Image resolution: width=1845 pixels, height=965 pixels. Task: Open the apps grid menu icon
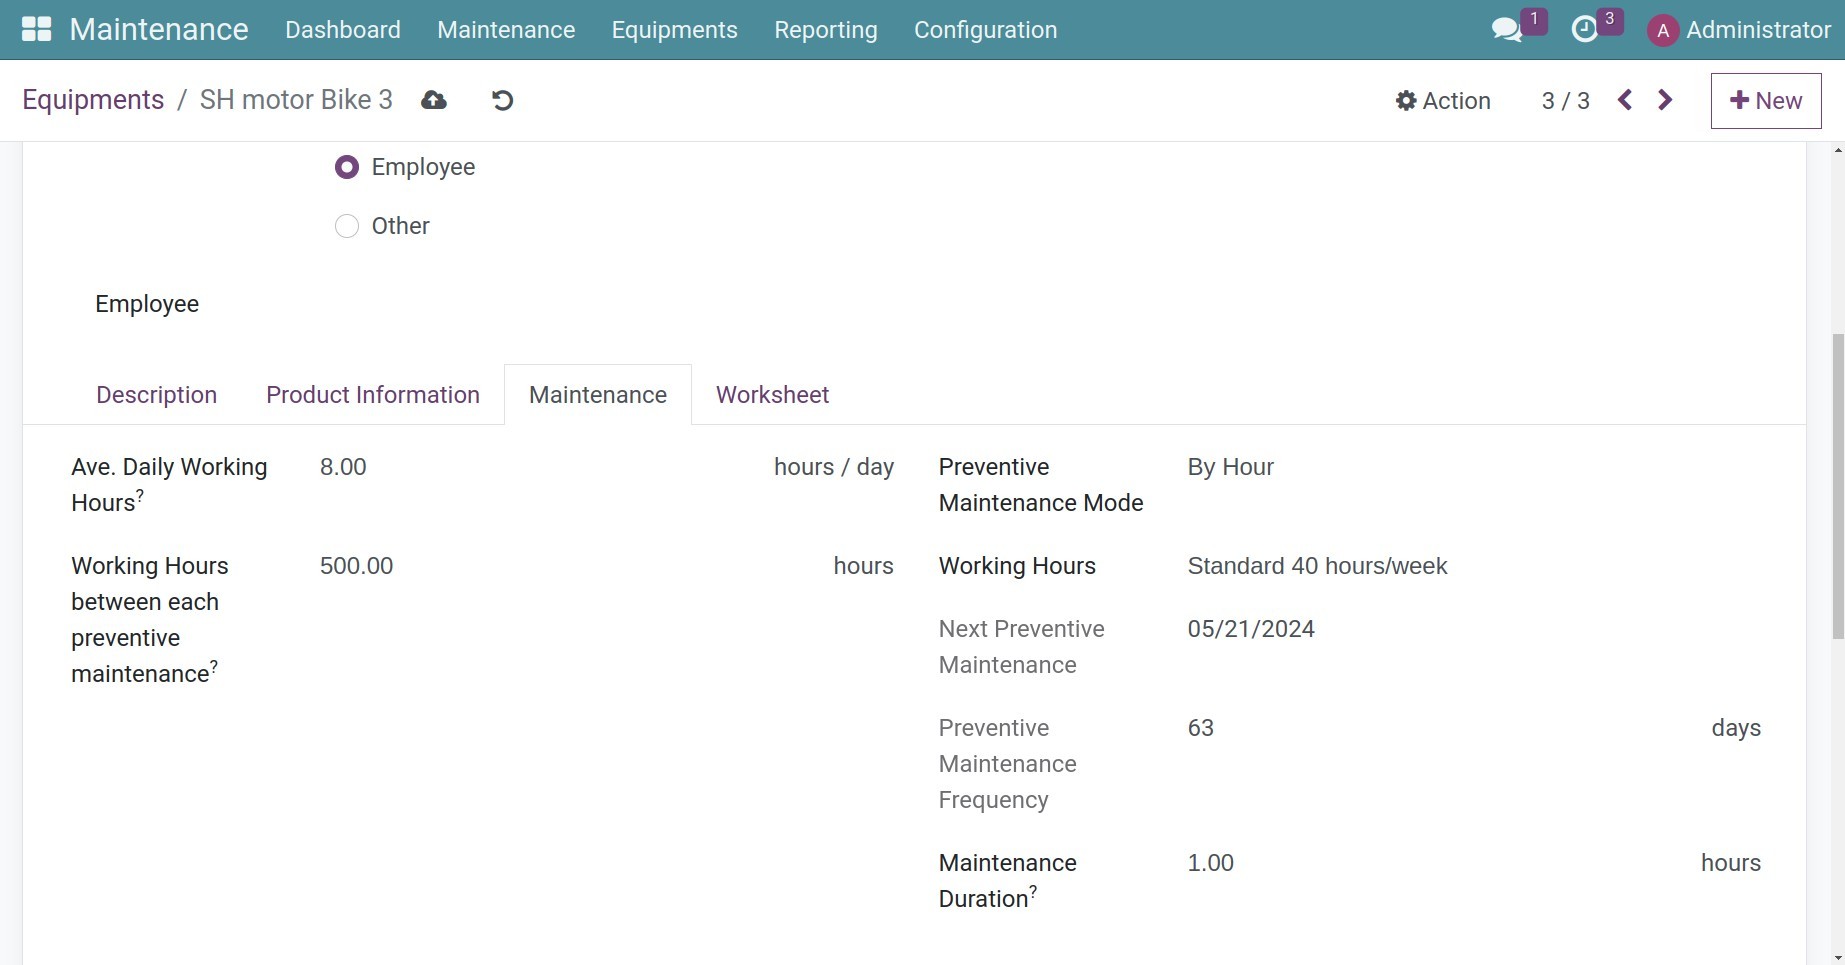[x=36, y=29]
